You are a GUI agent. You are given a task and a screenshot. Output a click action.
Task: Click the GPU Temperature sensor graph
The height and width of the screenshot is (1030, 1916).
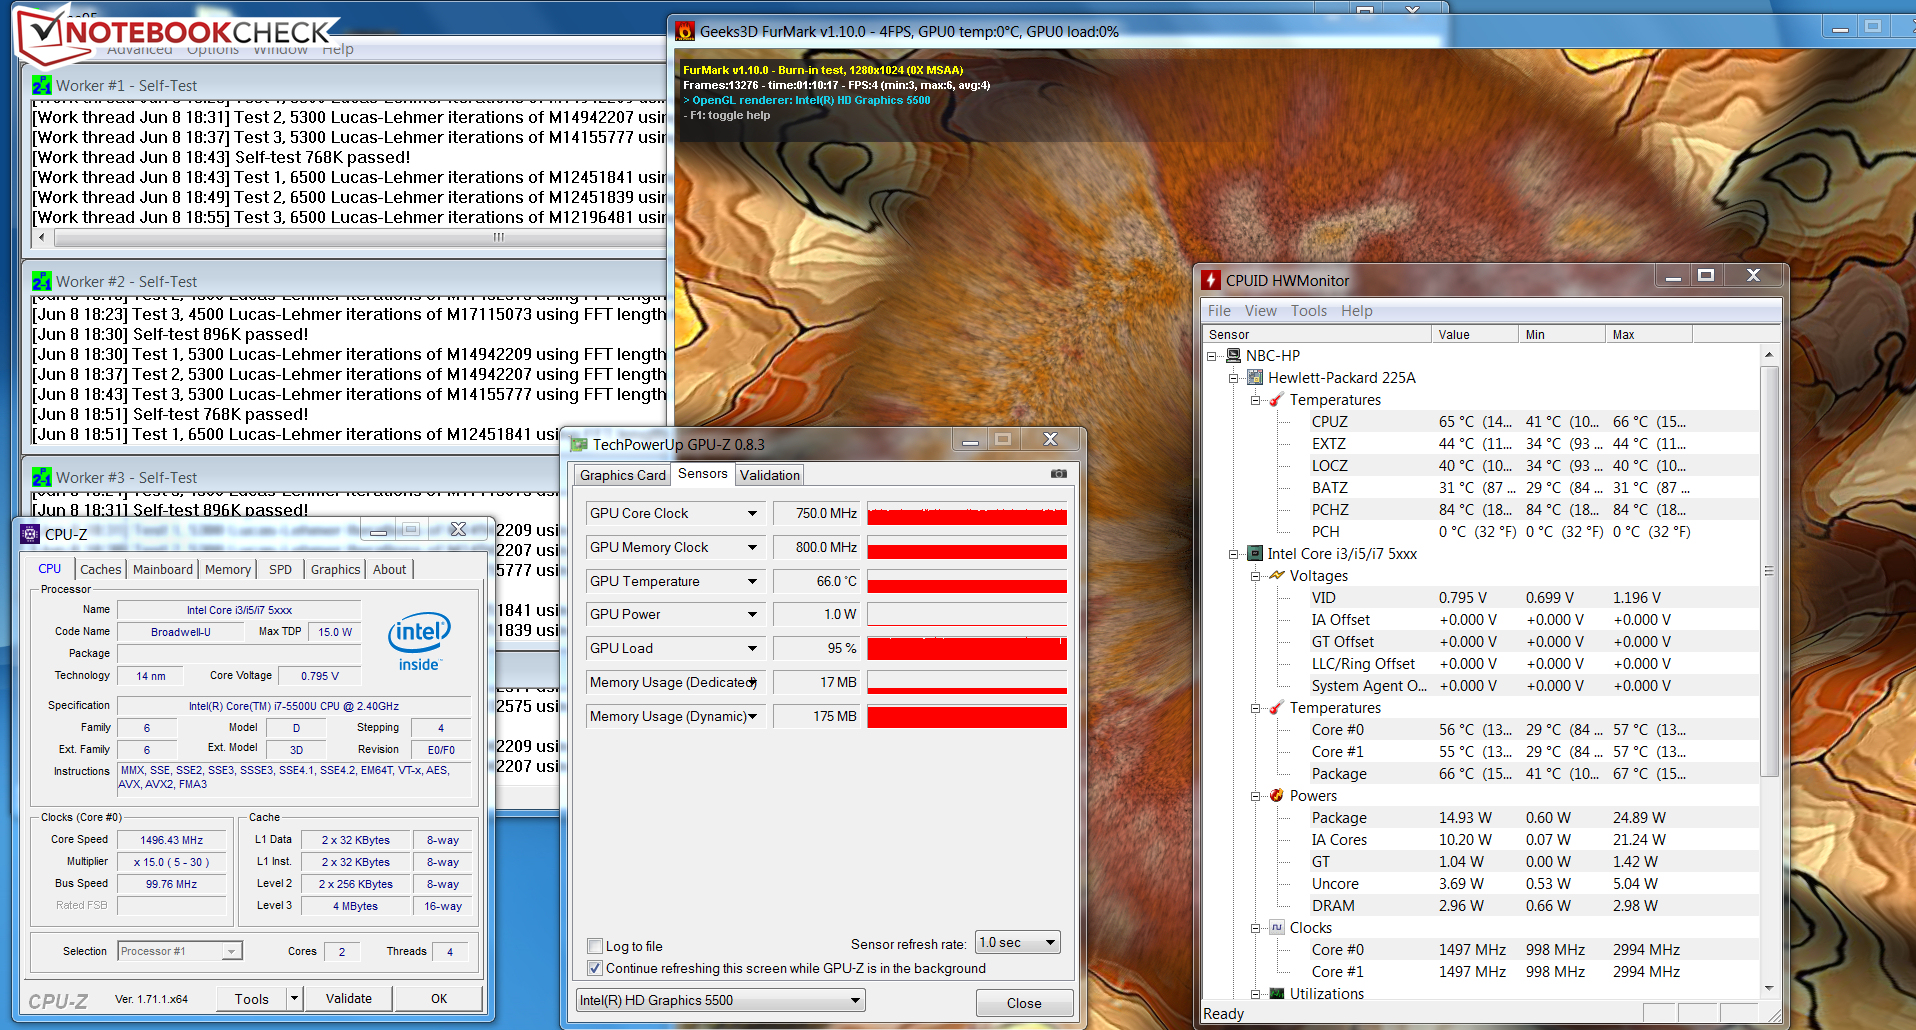pos(966,582)
